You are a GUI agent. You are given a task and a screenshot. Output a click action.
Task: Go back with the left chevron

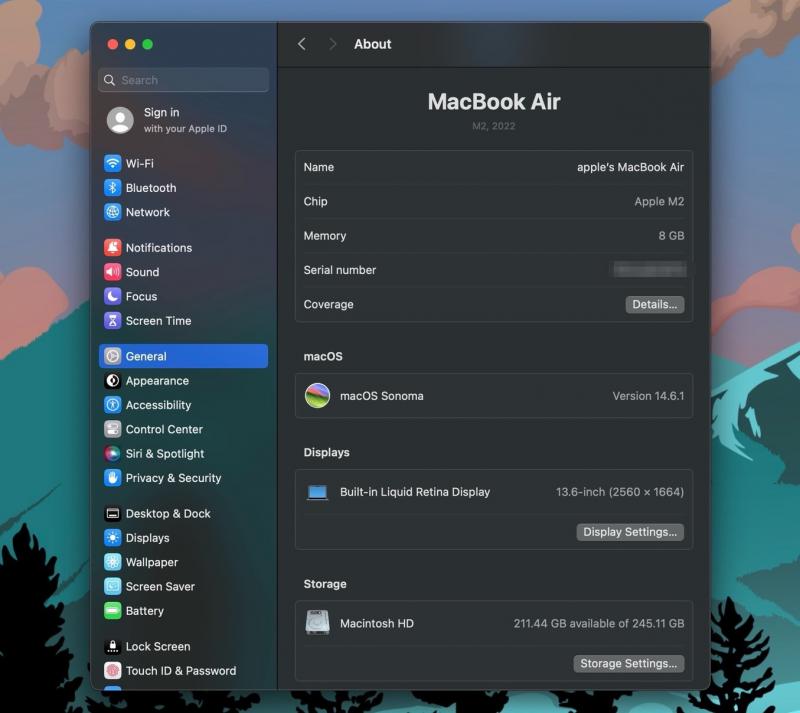pos(302,44)
